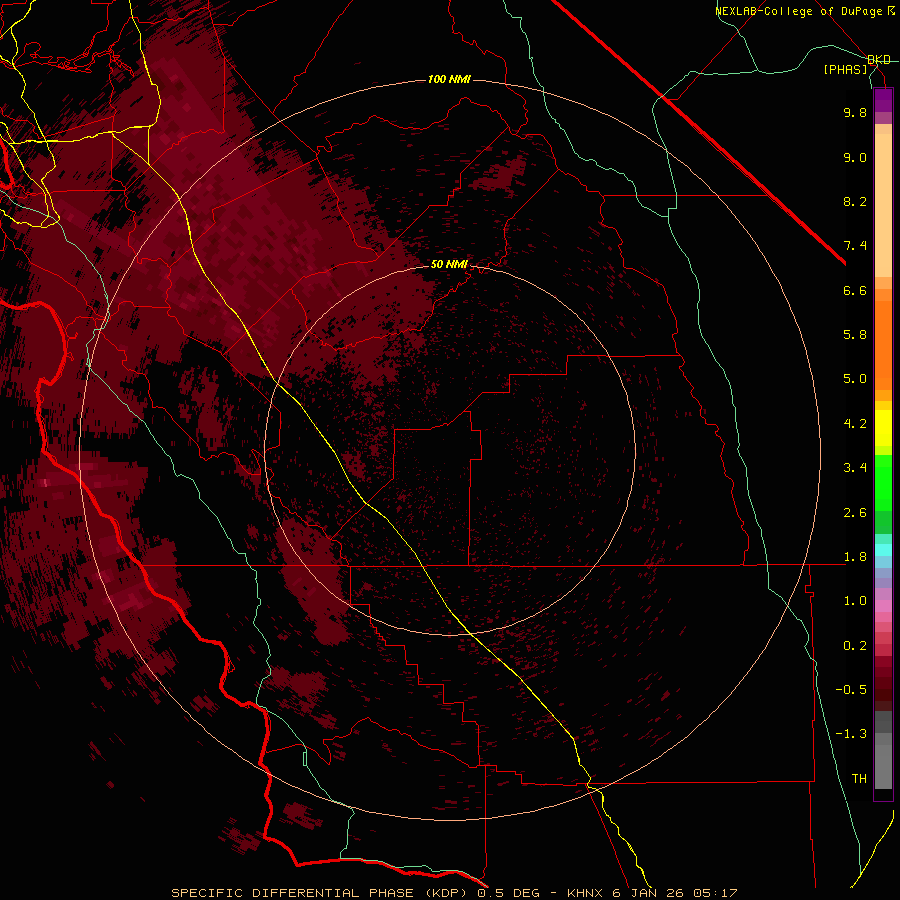Click the 6 JAN 26 05:17 timestamp
900x900 pixels.
(675, 893)
